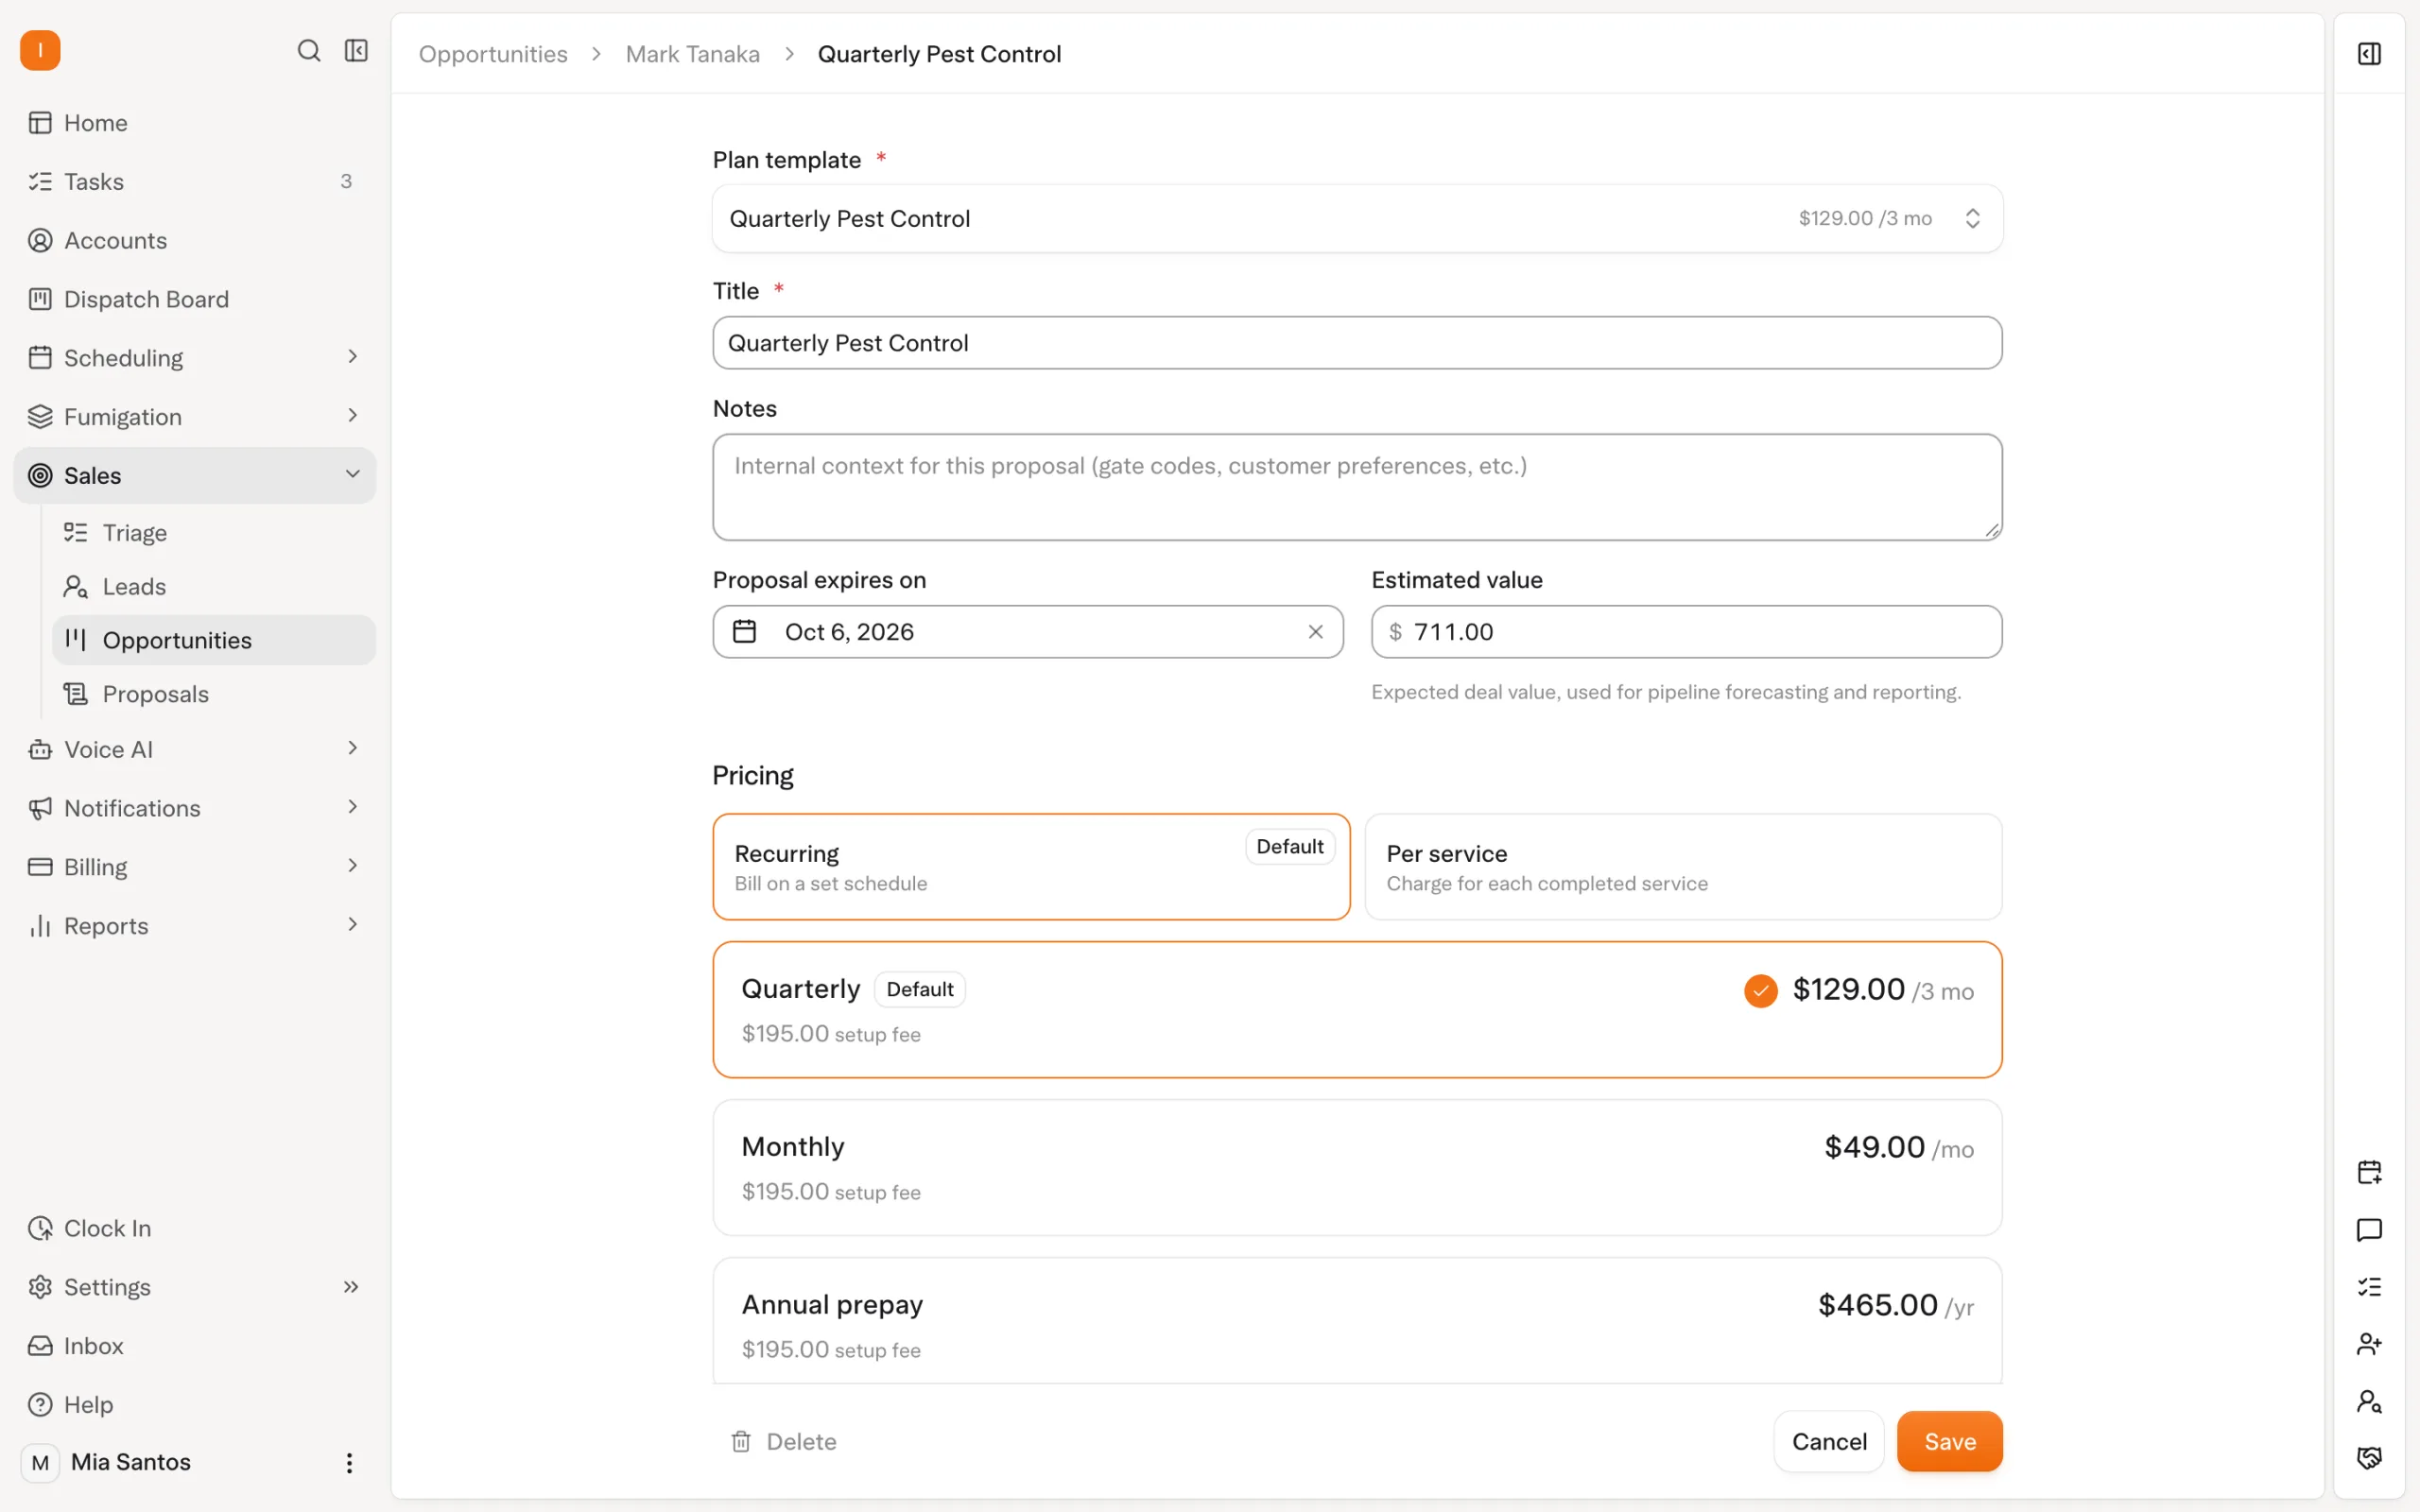The width and height of the screenshot is (2420, 1512).
Task: Click the Reports bar chart icon
Action: point(40,926)
